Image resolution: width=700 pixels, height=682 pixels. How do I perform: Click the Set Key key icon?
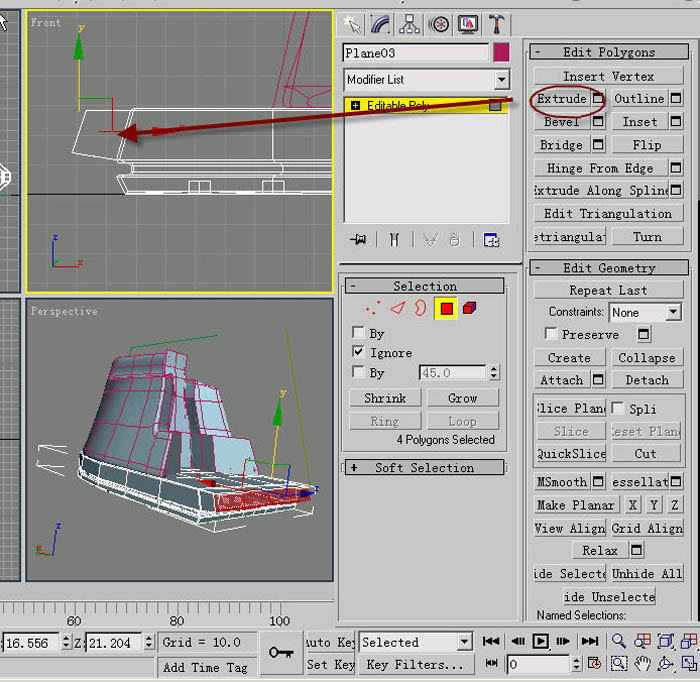pyautogui.click(x=281, y=653)
